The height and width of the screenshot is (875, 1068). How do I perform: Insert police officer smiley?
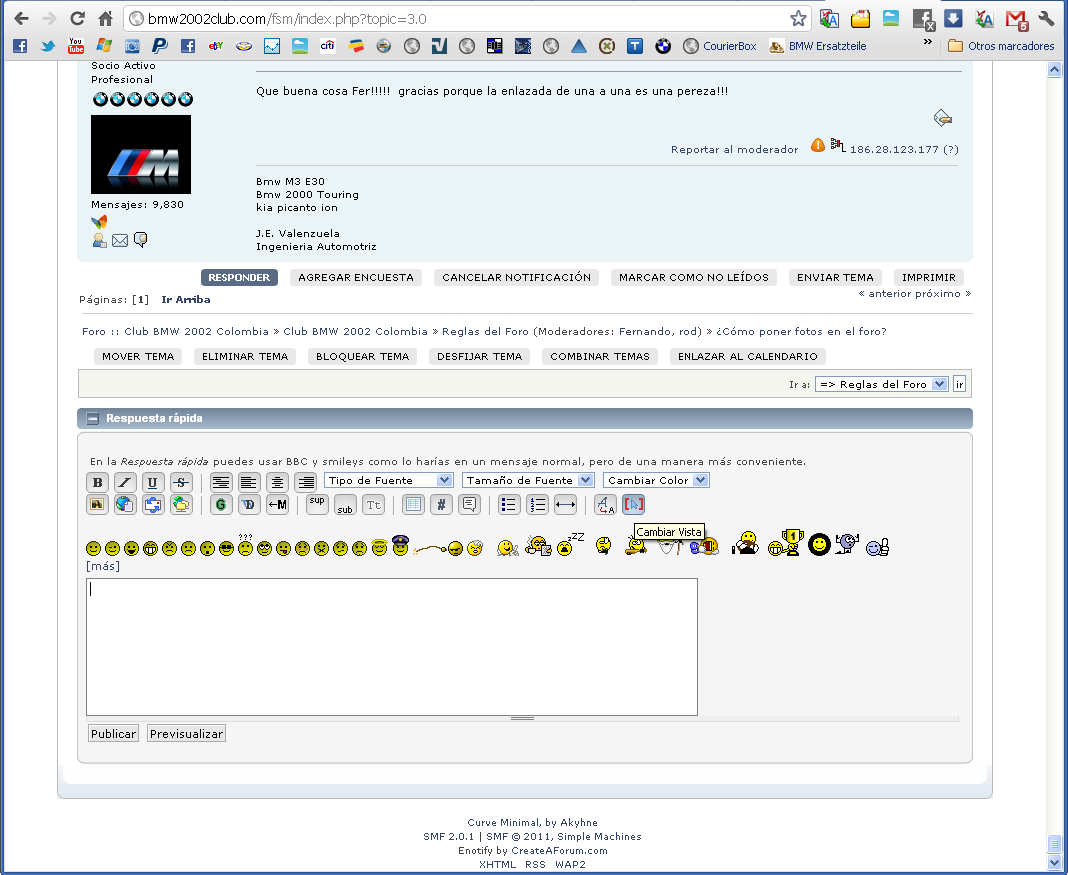pyautogui.click(x=400, y=545)
